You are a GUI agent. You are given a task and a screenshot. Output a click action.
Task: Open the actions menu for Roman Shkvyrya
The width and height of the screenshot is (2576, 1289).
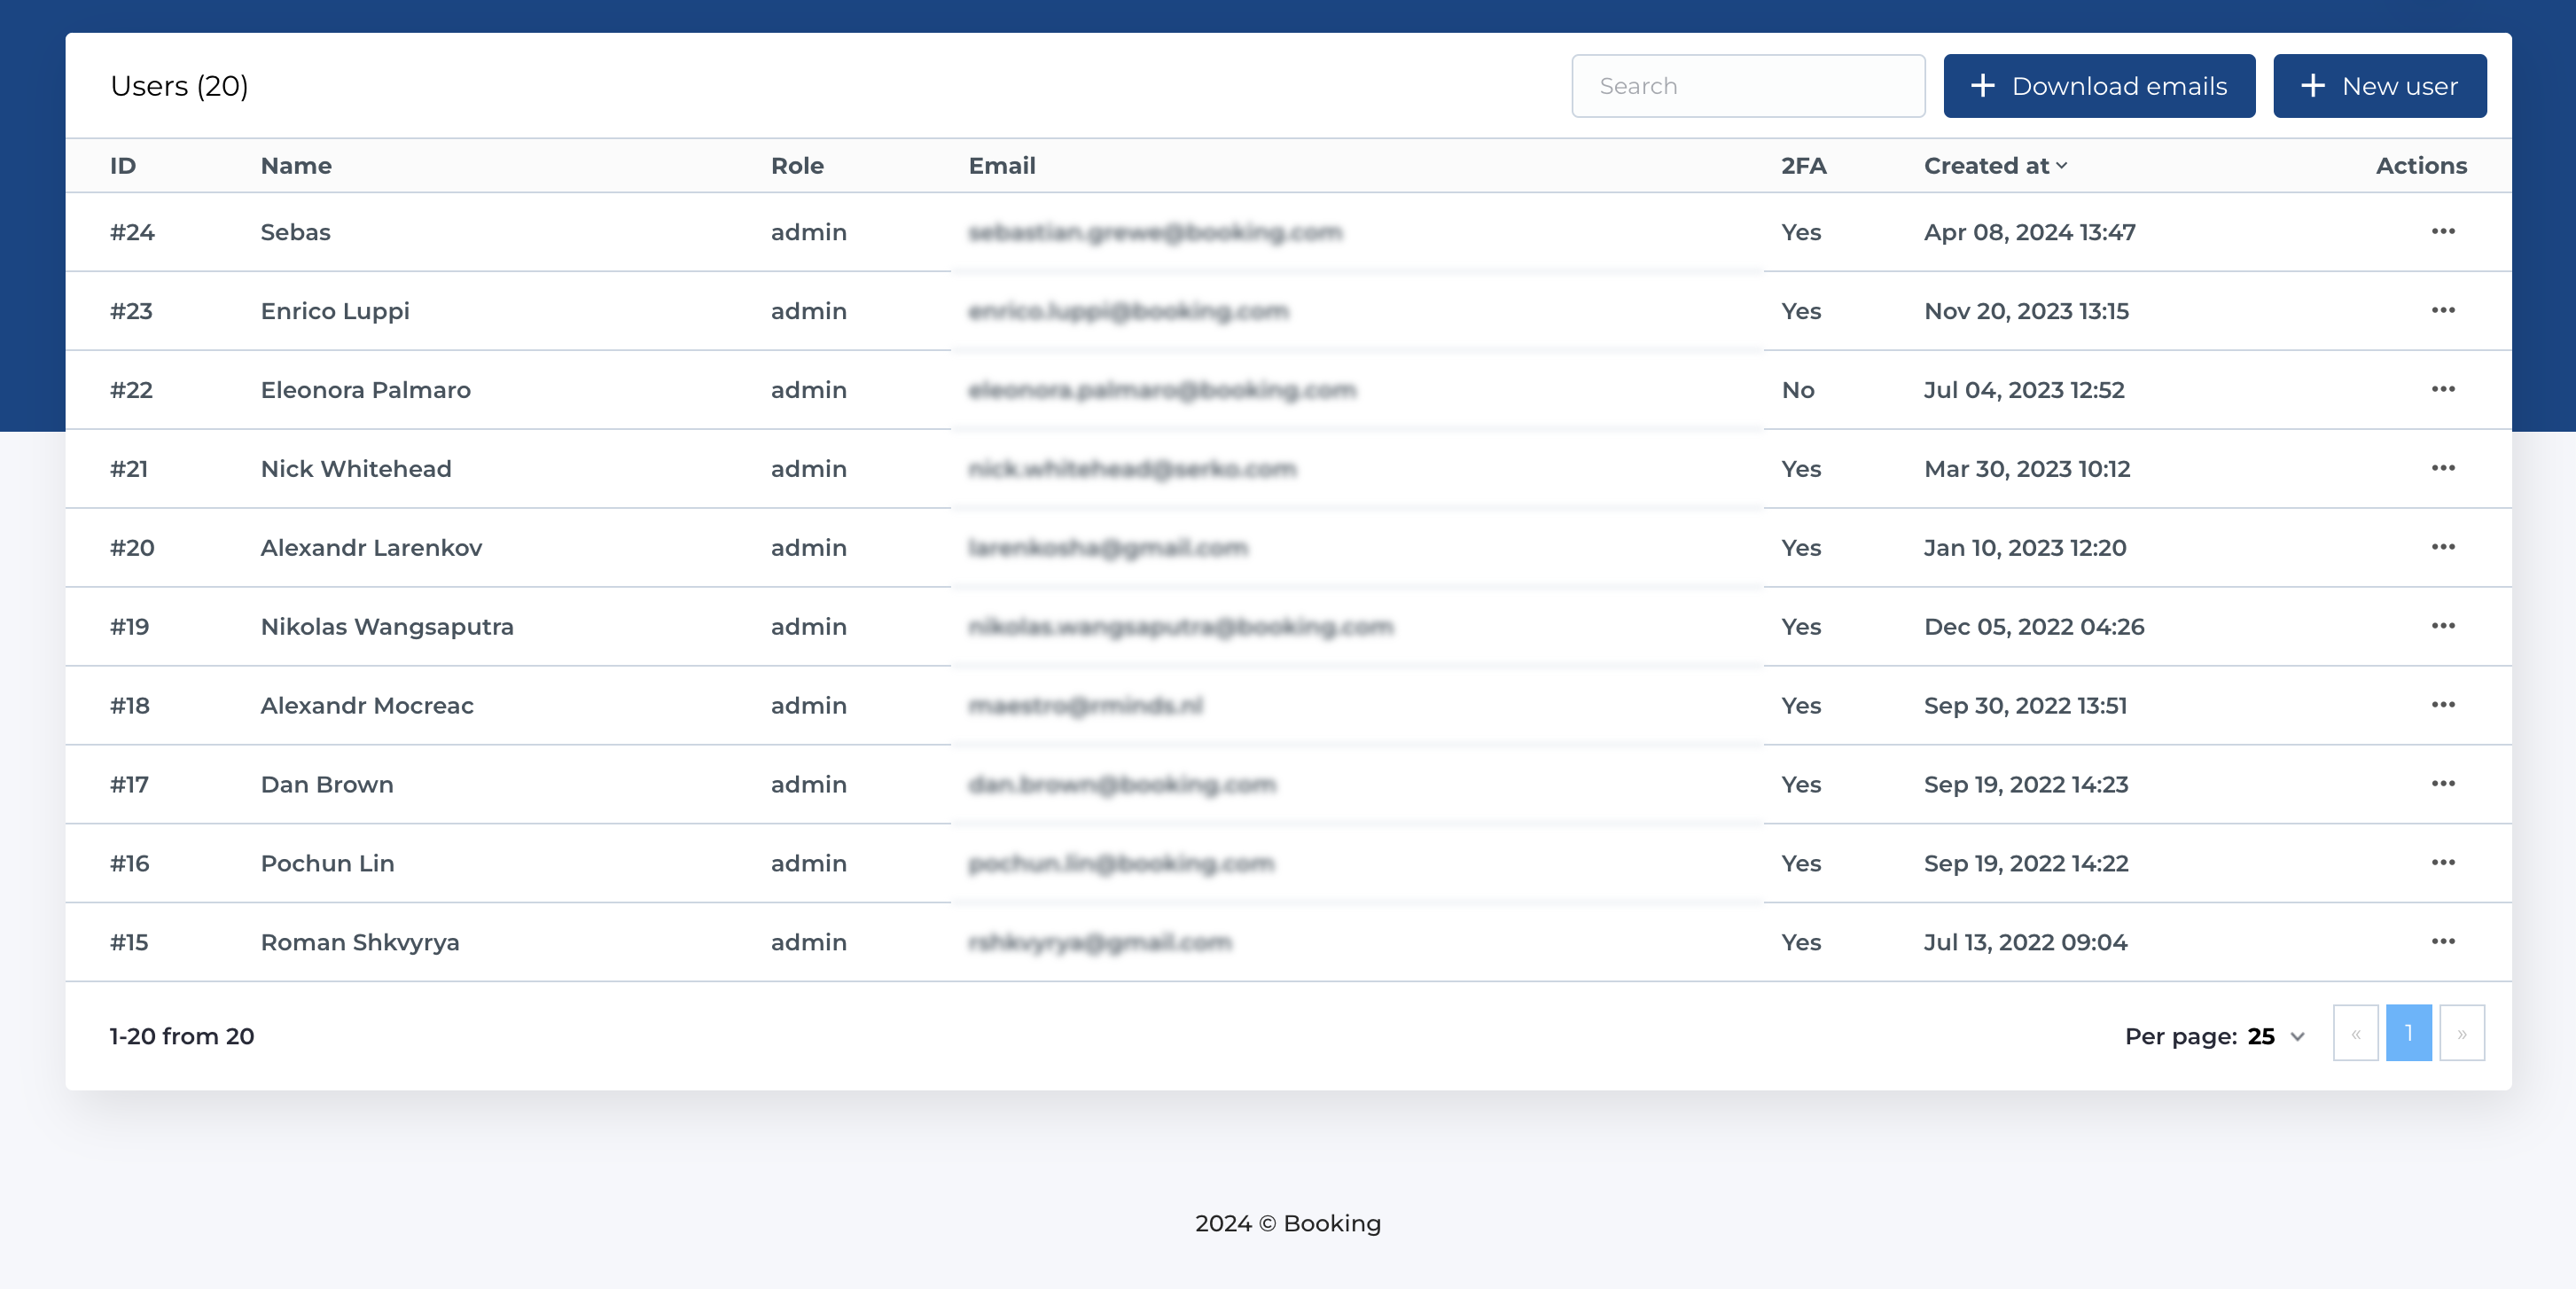pyautogui.click(x=2444, y=942)
